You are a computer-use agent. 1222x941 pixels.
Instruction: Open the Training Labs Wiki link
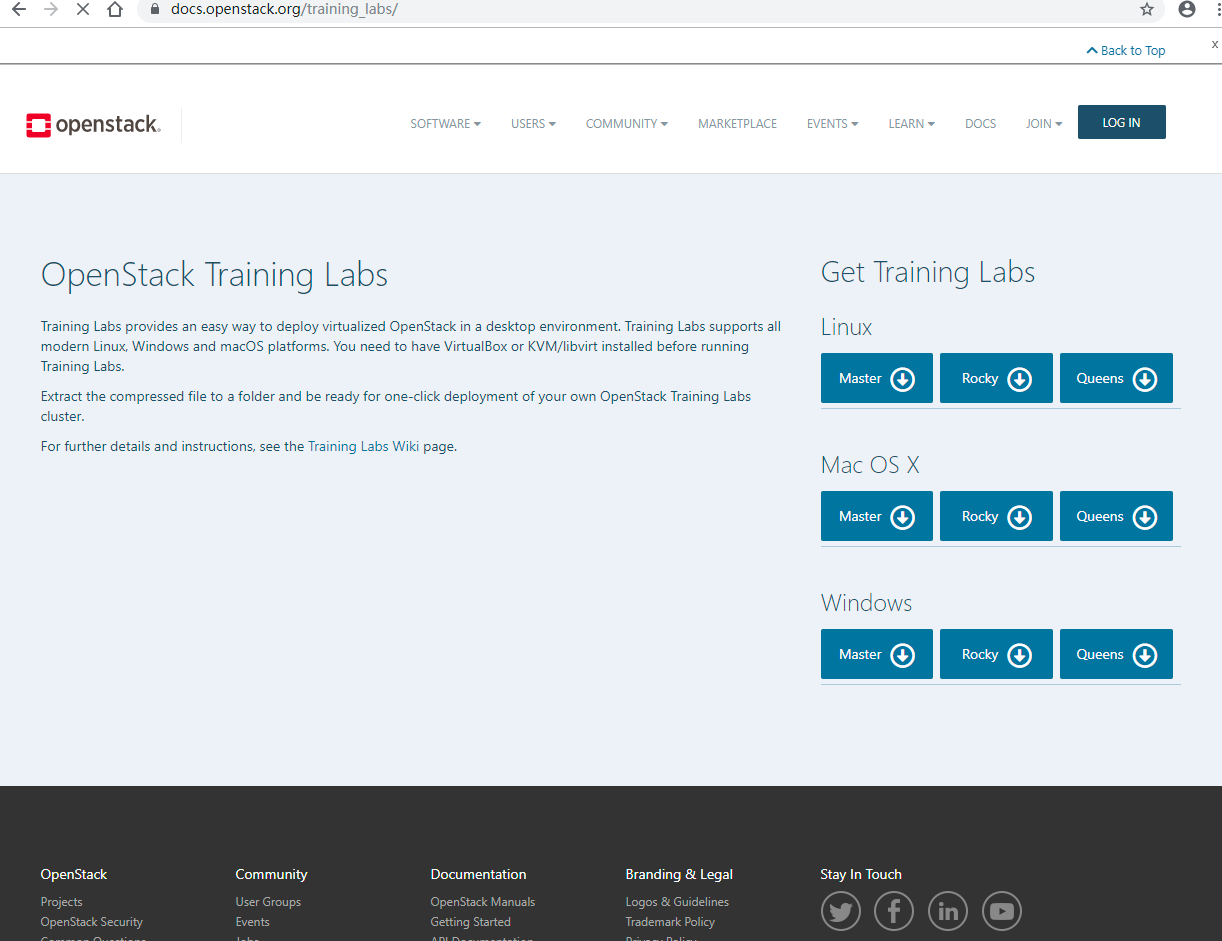[363, 447]
